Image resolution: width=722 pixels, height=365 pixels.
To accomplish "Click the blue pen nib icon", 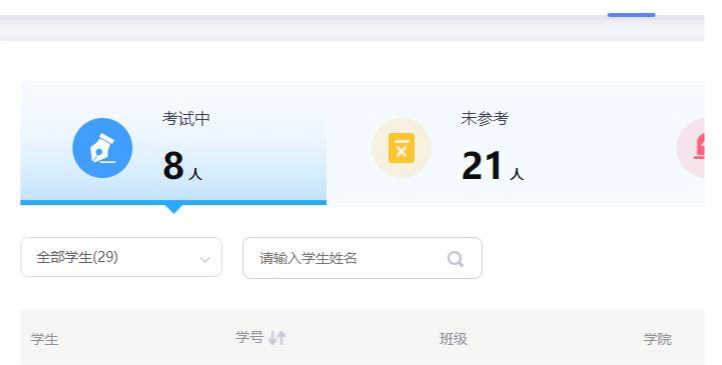I will click(102, 148).
